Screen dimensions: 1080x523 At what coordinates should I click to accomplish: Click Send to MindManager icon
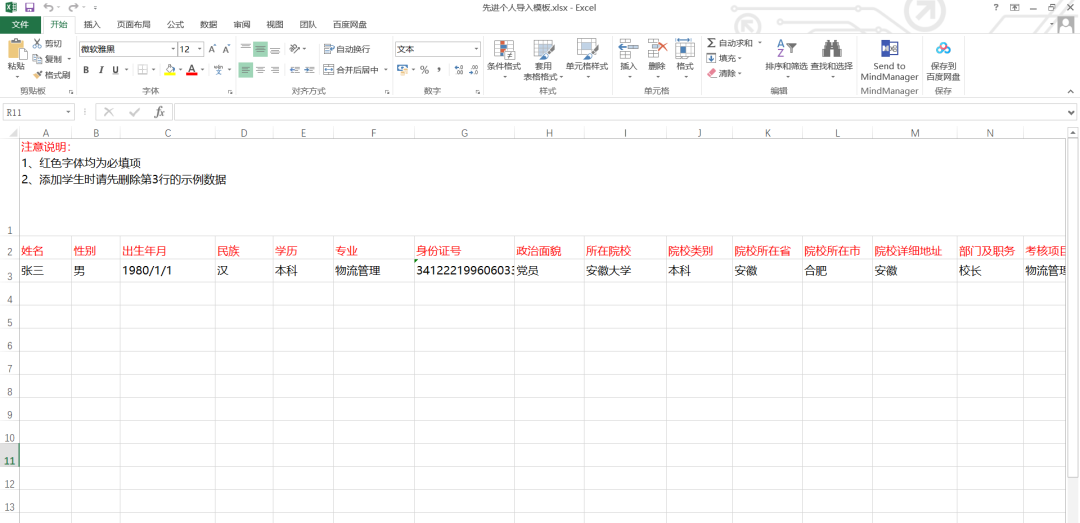click(x=889, y=49)
